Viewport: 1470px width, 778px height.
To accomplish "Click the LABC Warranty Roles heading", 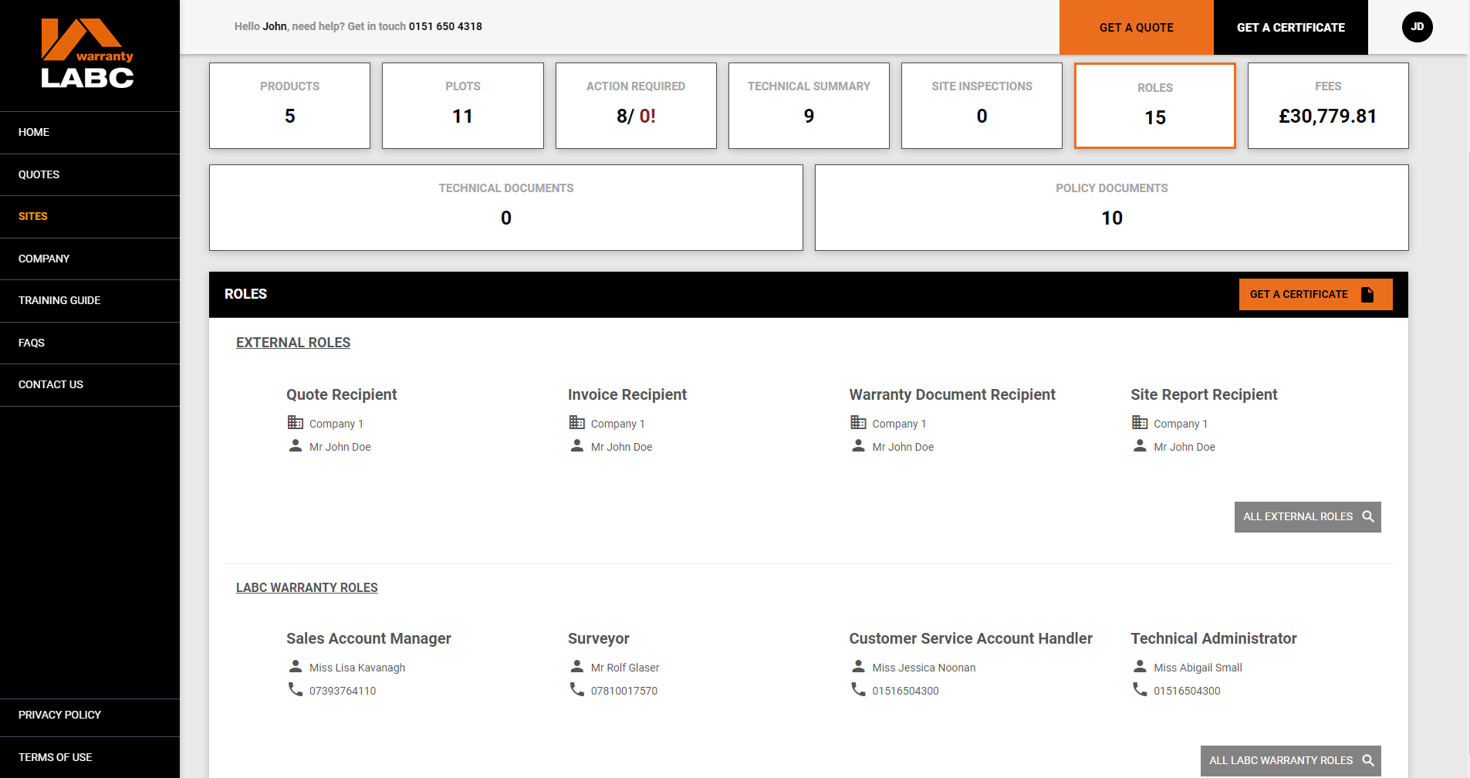I will coord(307,588).
